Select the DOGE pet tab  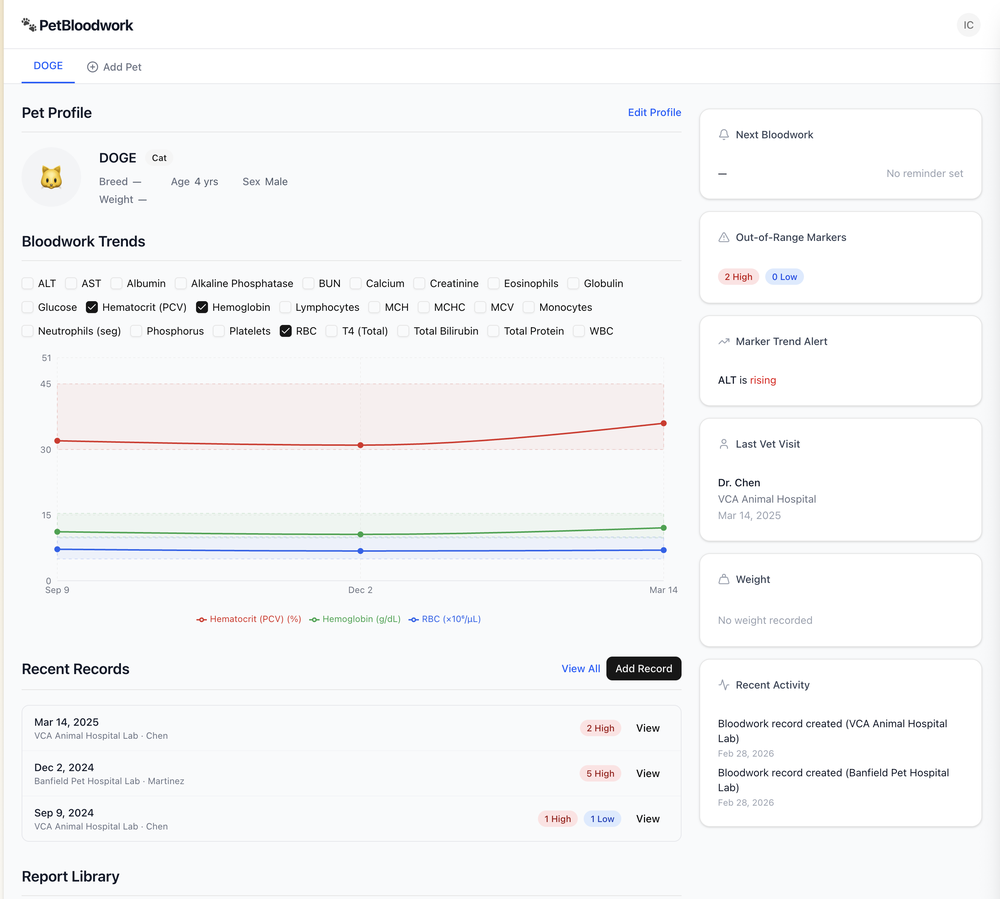click(x=48, y=66)
